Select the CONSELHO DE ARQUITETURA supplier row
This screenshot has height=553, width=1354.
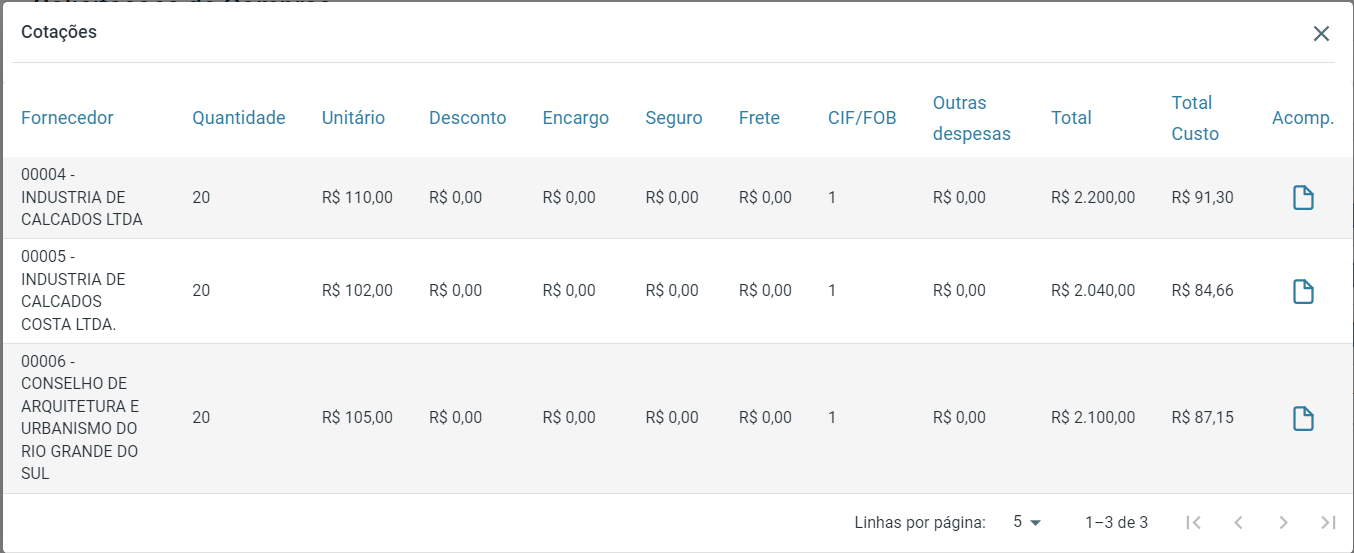(x=79, y=417)
